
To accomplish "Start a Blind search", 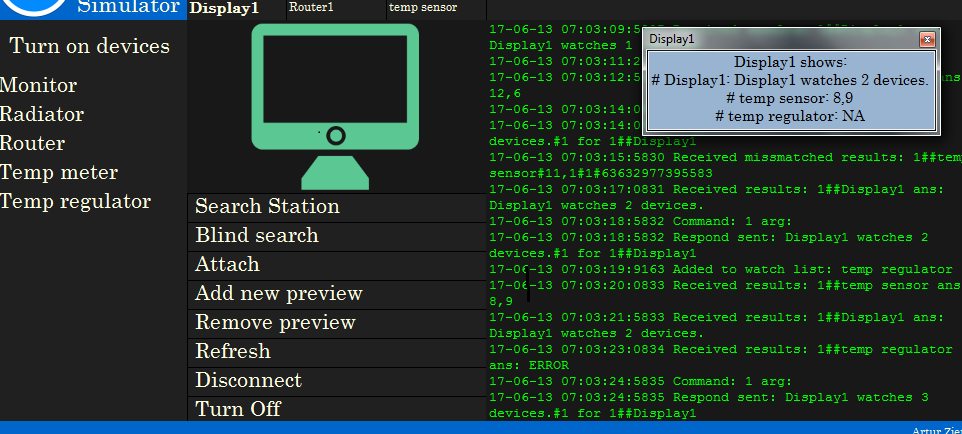I will tap(257, 236).
